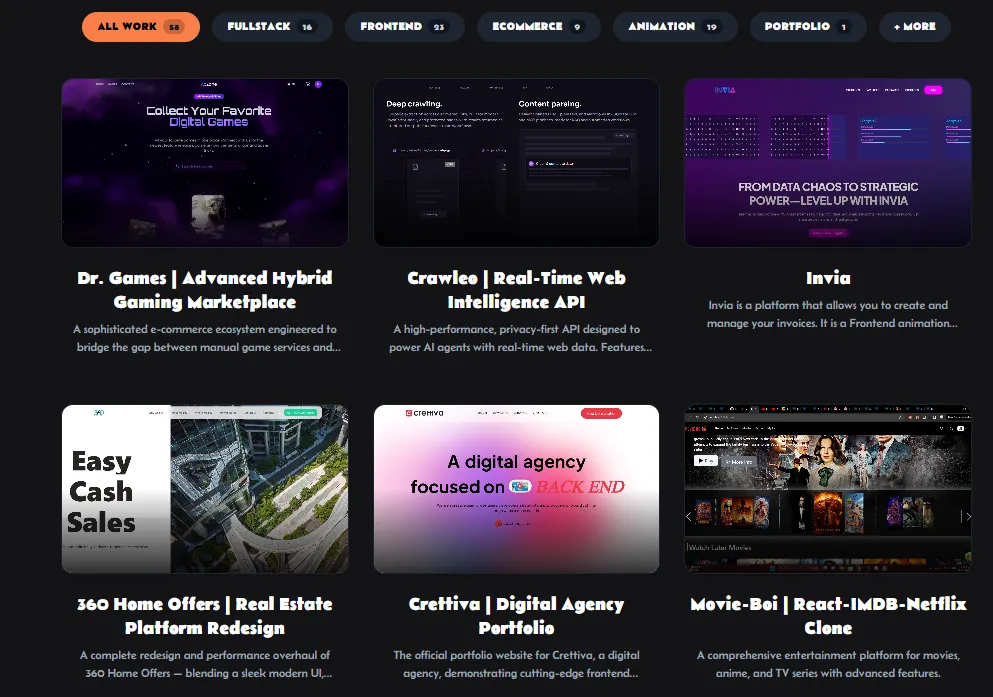The width and height of the screenshot is (993, 697).
Task: Open the Invia project title
Action: [x=827, y=278]
